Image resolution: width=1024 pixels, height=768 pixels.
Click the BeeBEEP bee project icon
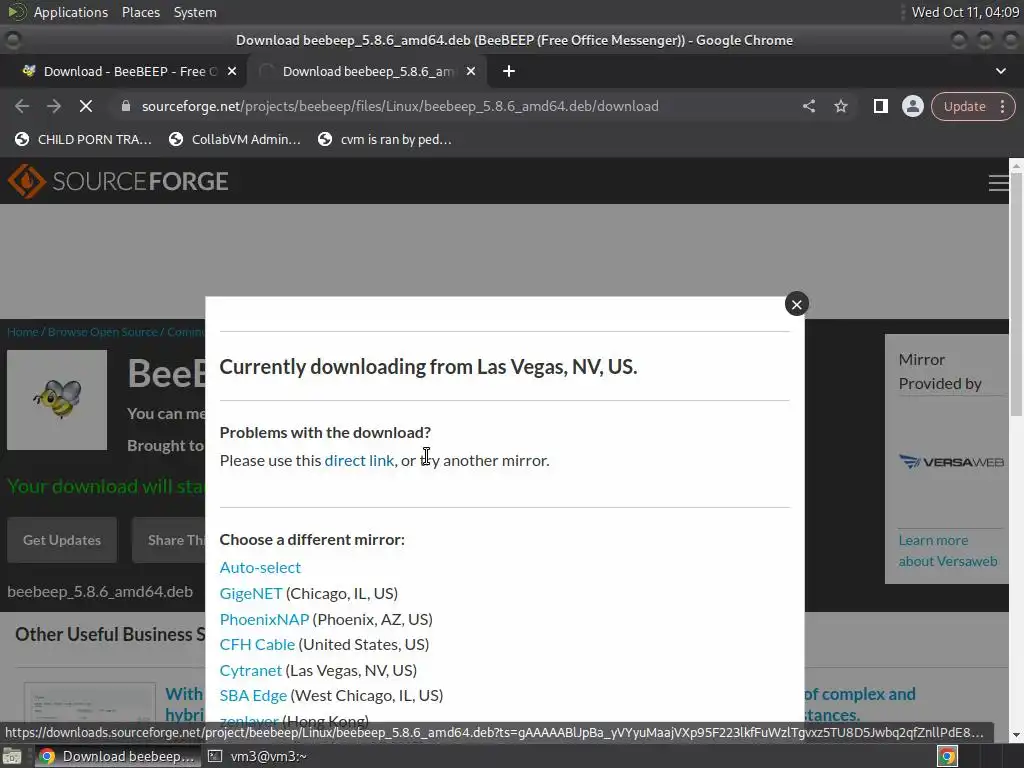(x=57, y=400)
